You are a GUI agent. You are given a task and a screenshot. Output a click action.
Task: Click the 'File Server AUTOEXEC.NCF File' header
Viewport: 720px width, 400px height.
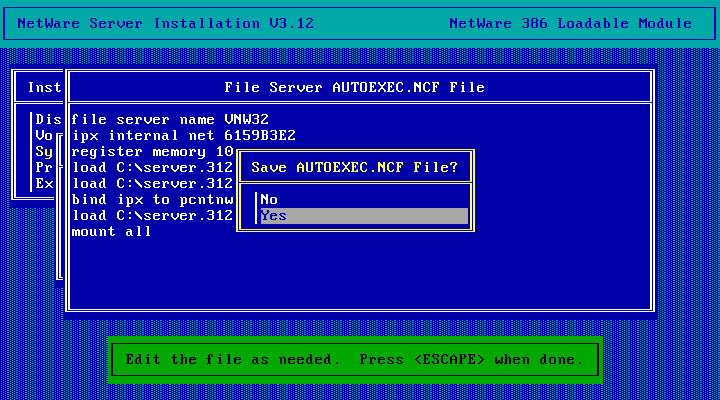(x=354, y=87)
